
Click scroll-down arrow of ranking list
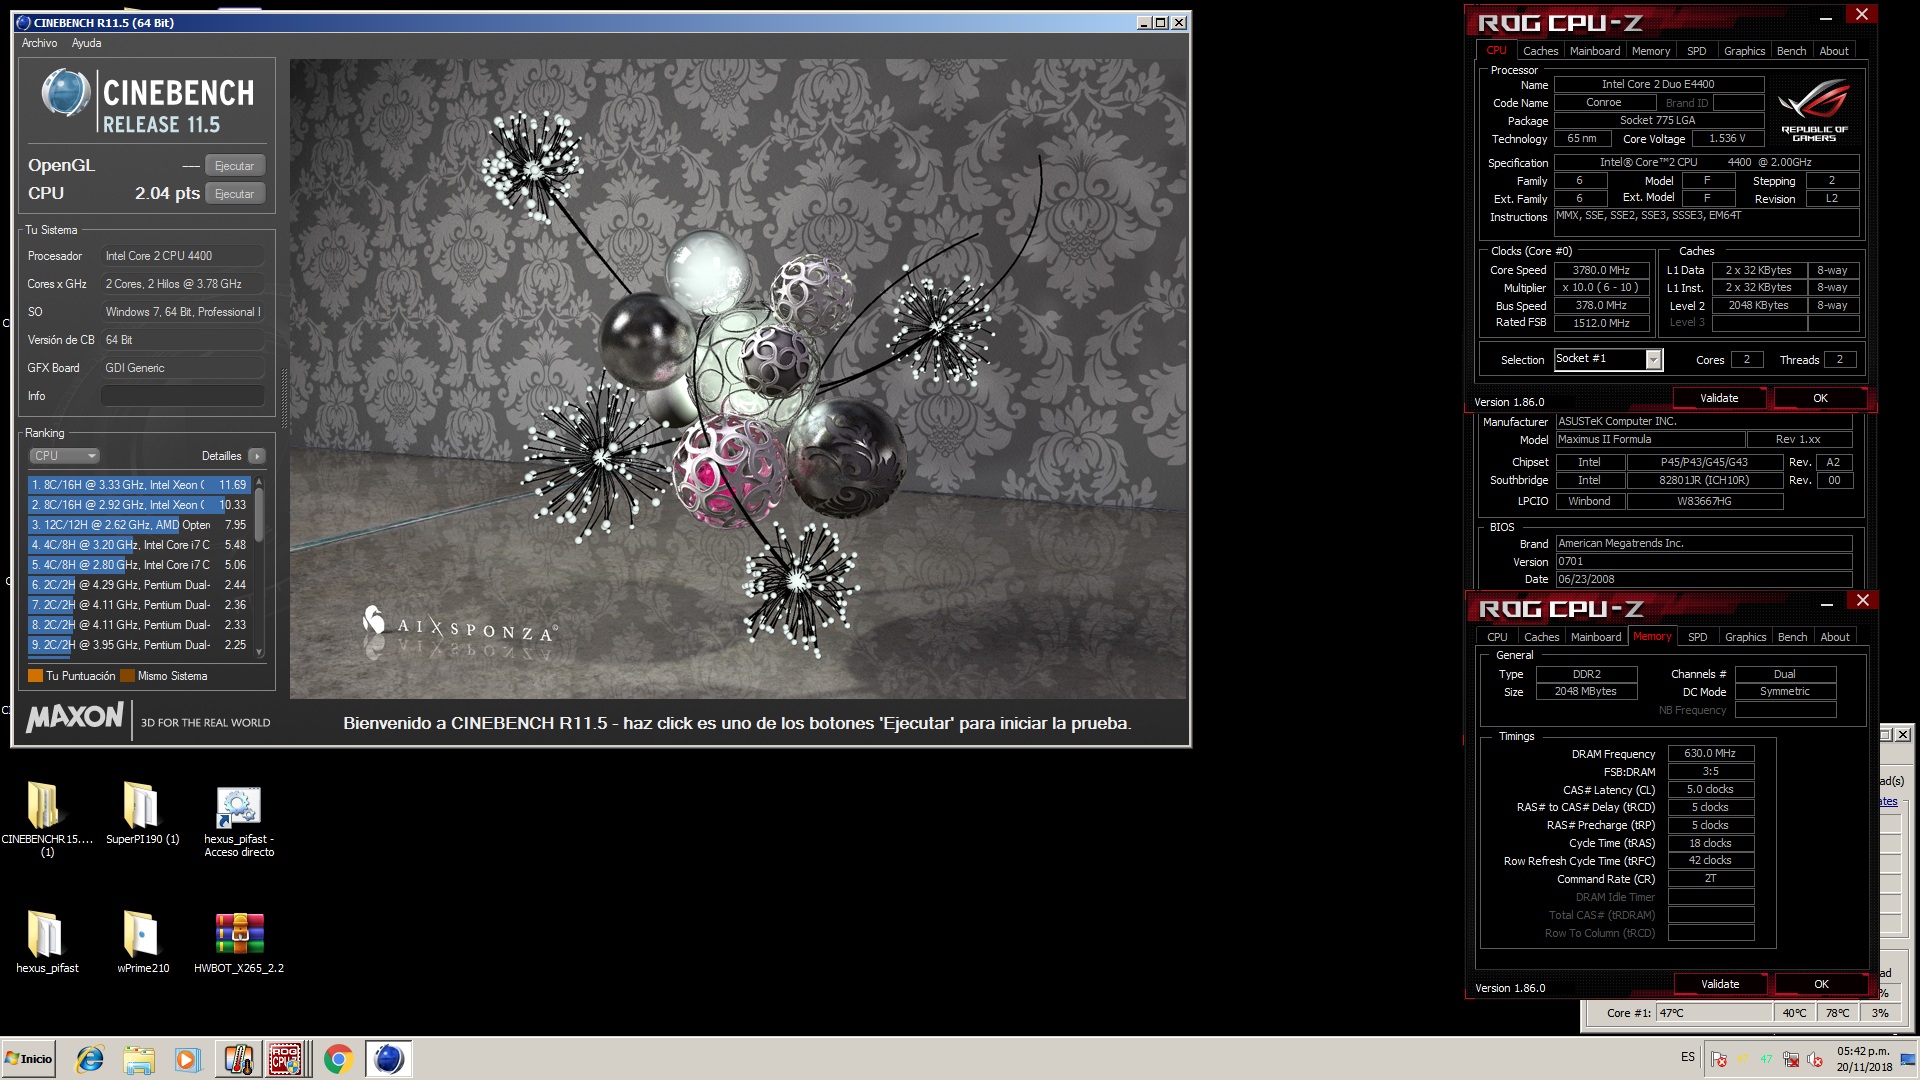(x=260, y=652)
